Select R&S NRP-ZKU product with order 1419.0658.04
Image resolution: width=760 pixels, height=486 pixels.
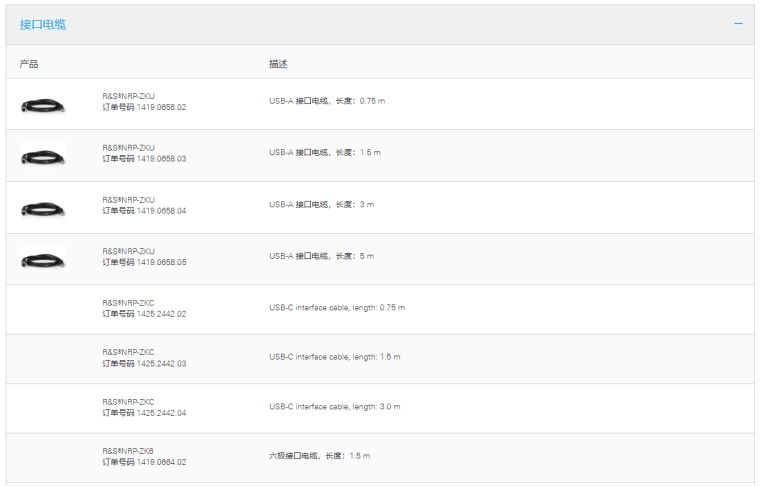pyautogui.click(x=129, y=200)
